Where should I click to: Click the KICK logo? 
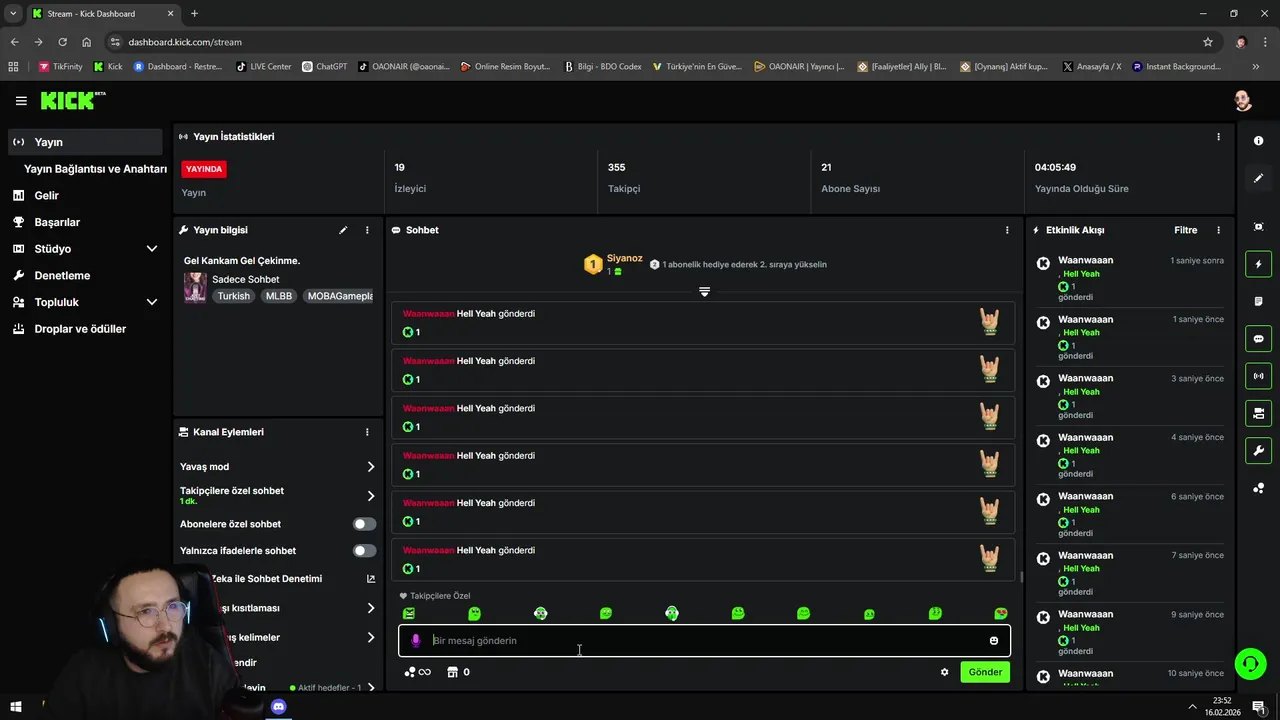click(x=72, y=100)
